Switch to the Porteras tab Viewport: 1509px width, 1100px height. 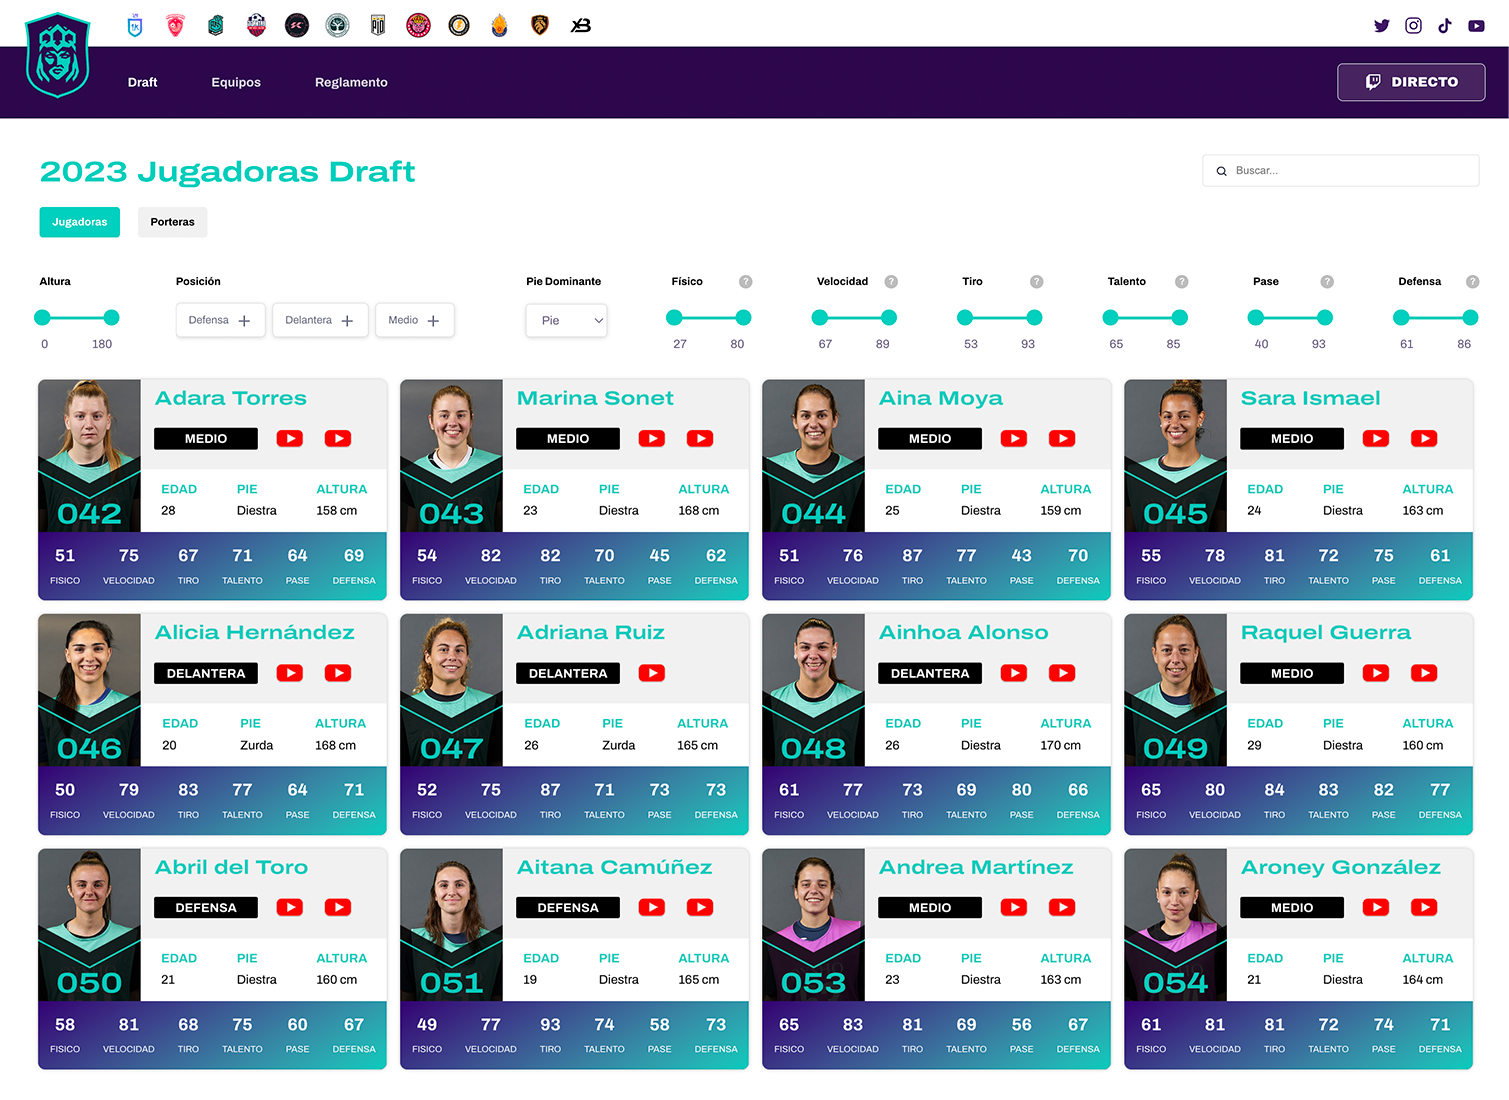click(x=172, y=222)
